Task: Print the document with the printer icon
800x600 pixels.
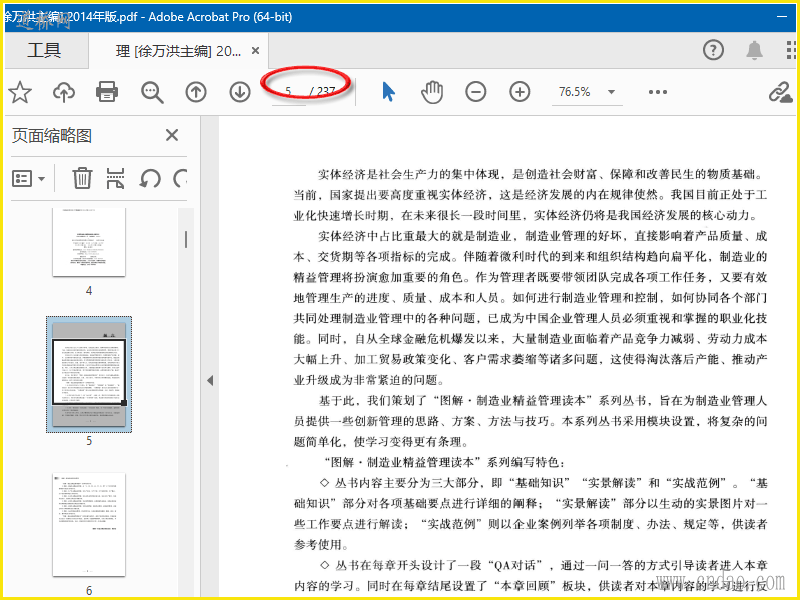Action: point(107,92)
